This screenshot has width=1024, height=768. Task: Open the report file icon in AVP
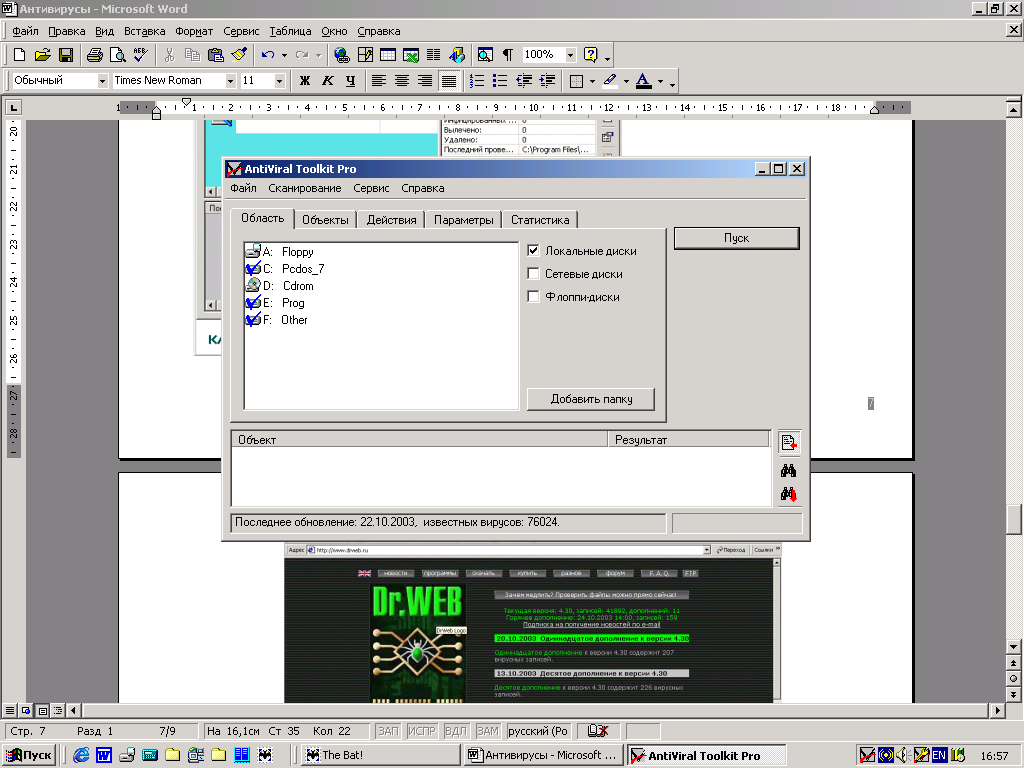pyautogui.click(x=789, y=442)
